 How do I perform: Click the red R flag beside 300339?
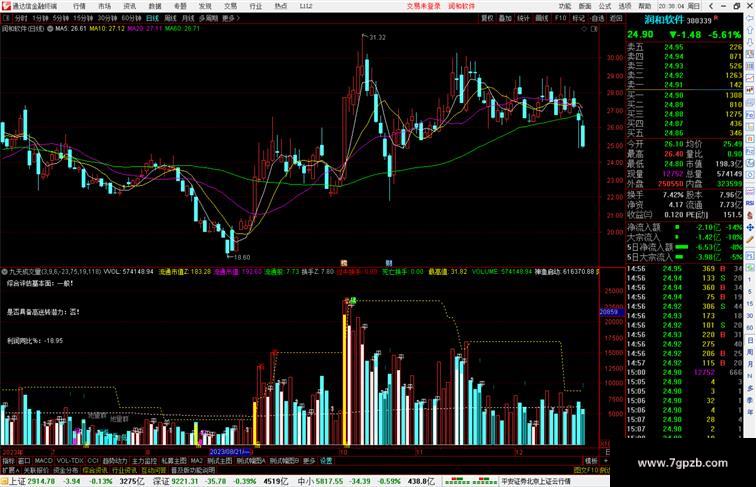click(716, 18)
